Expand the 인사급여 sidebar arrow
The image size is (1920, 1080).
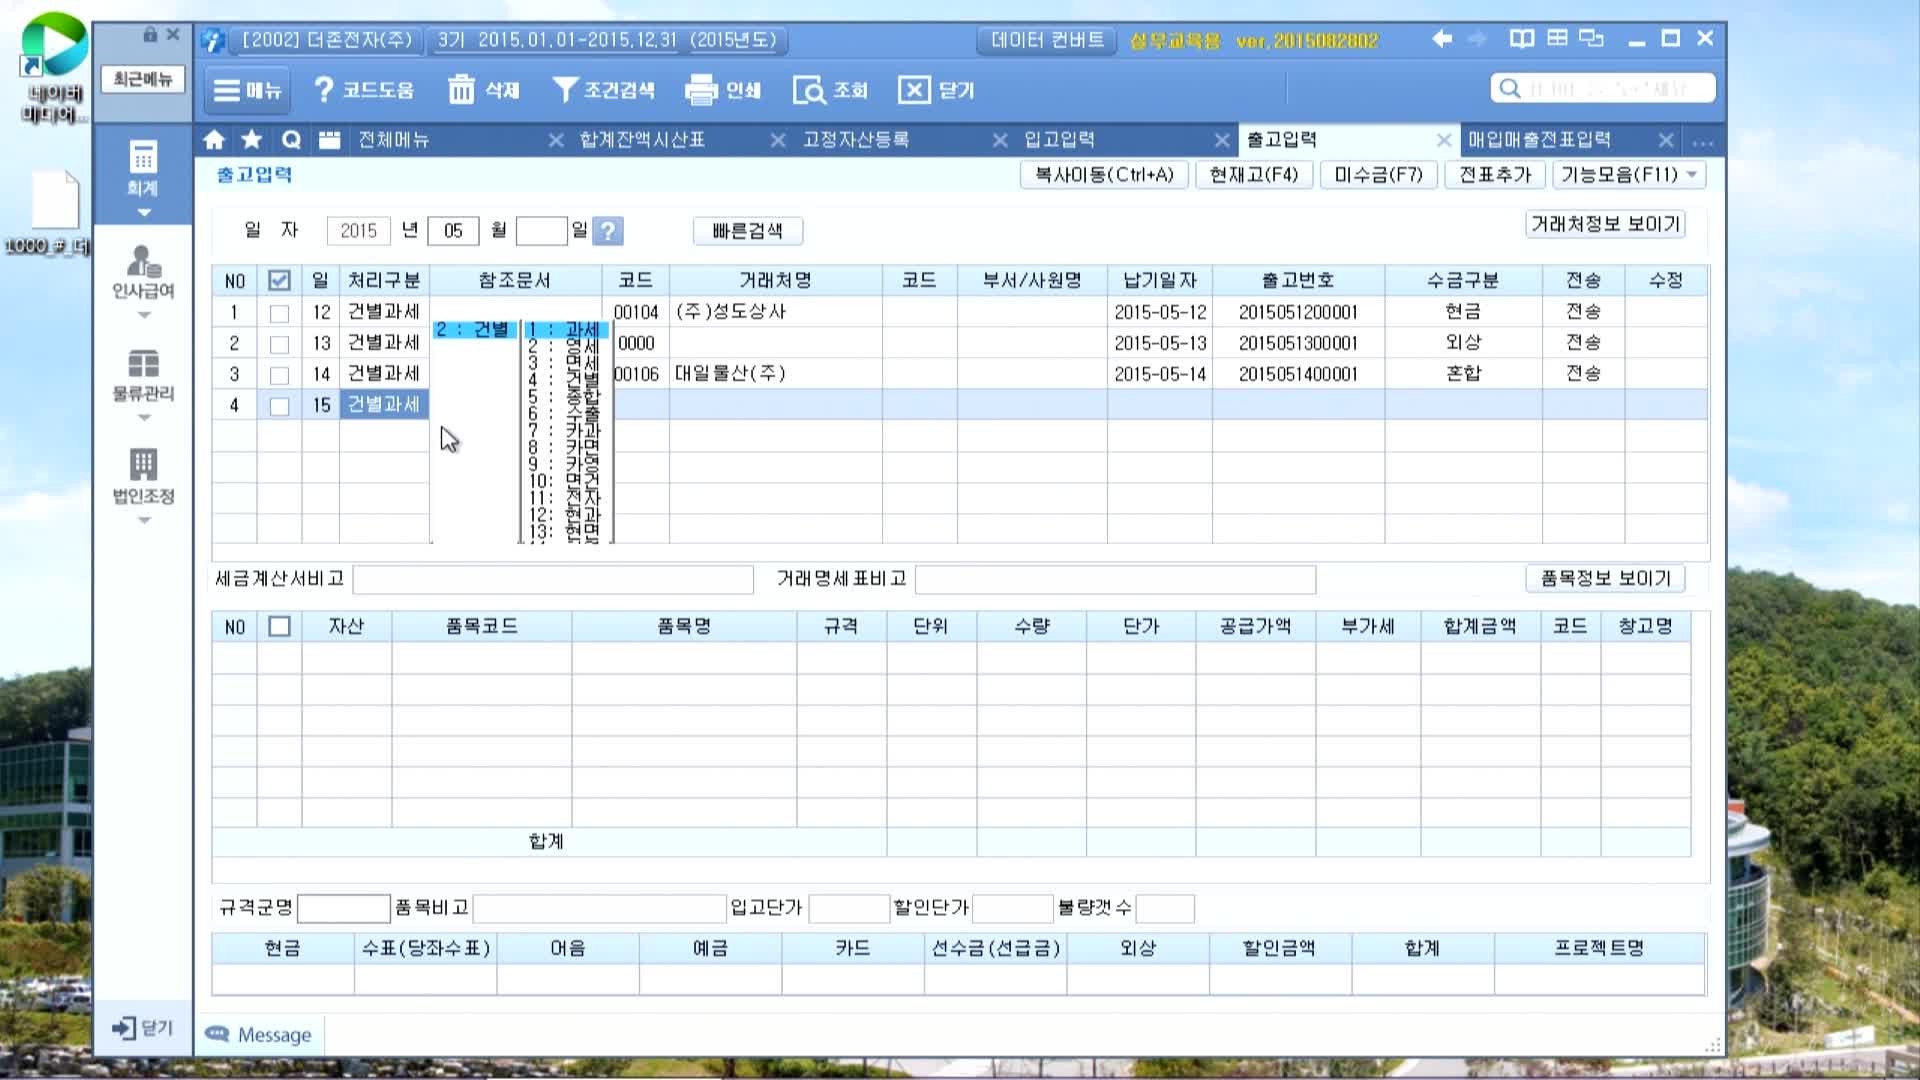coord(143,316)
